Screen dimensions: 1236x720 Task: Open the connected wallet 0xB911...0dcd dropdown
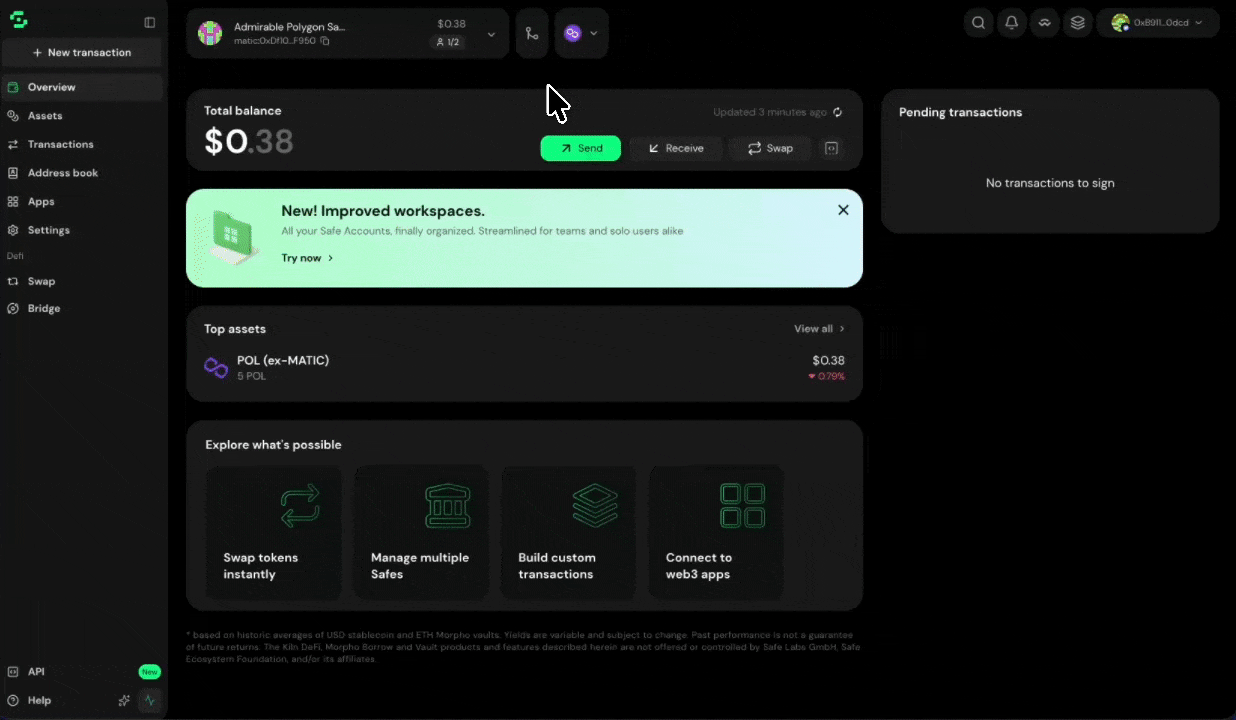[x=1158, y=23]
